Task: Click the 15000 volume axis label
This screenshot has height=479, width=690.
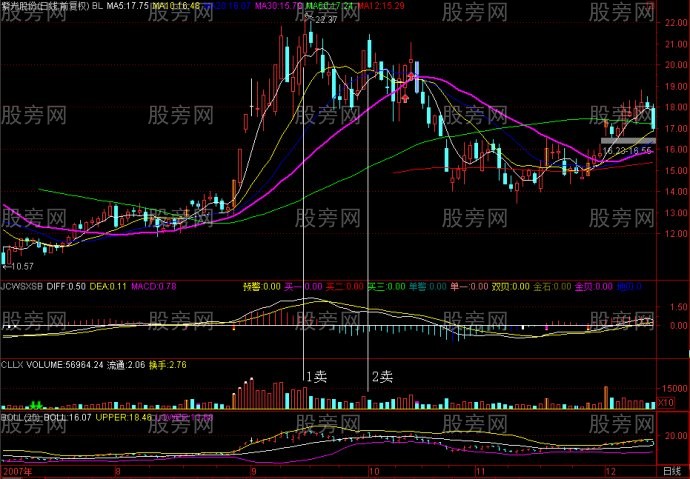Action: tap(675, 389)
